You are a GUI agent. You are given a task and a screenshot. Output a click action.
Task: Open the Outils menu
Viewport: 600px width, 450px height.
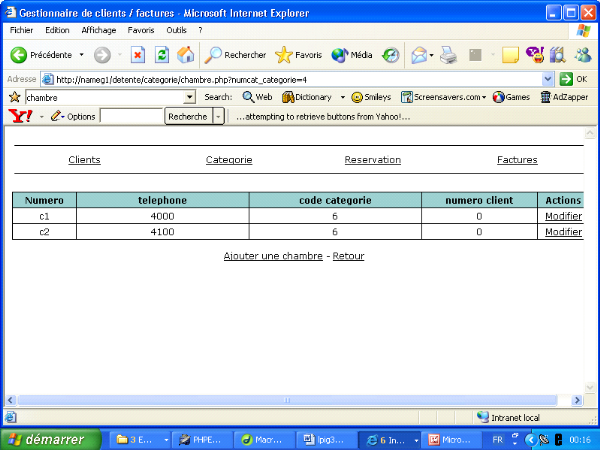click(x=176, y=30)
